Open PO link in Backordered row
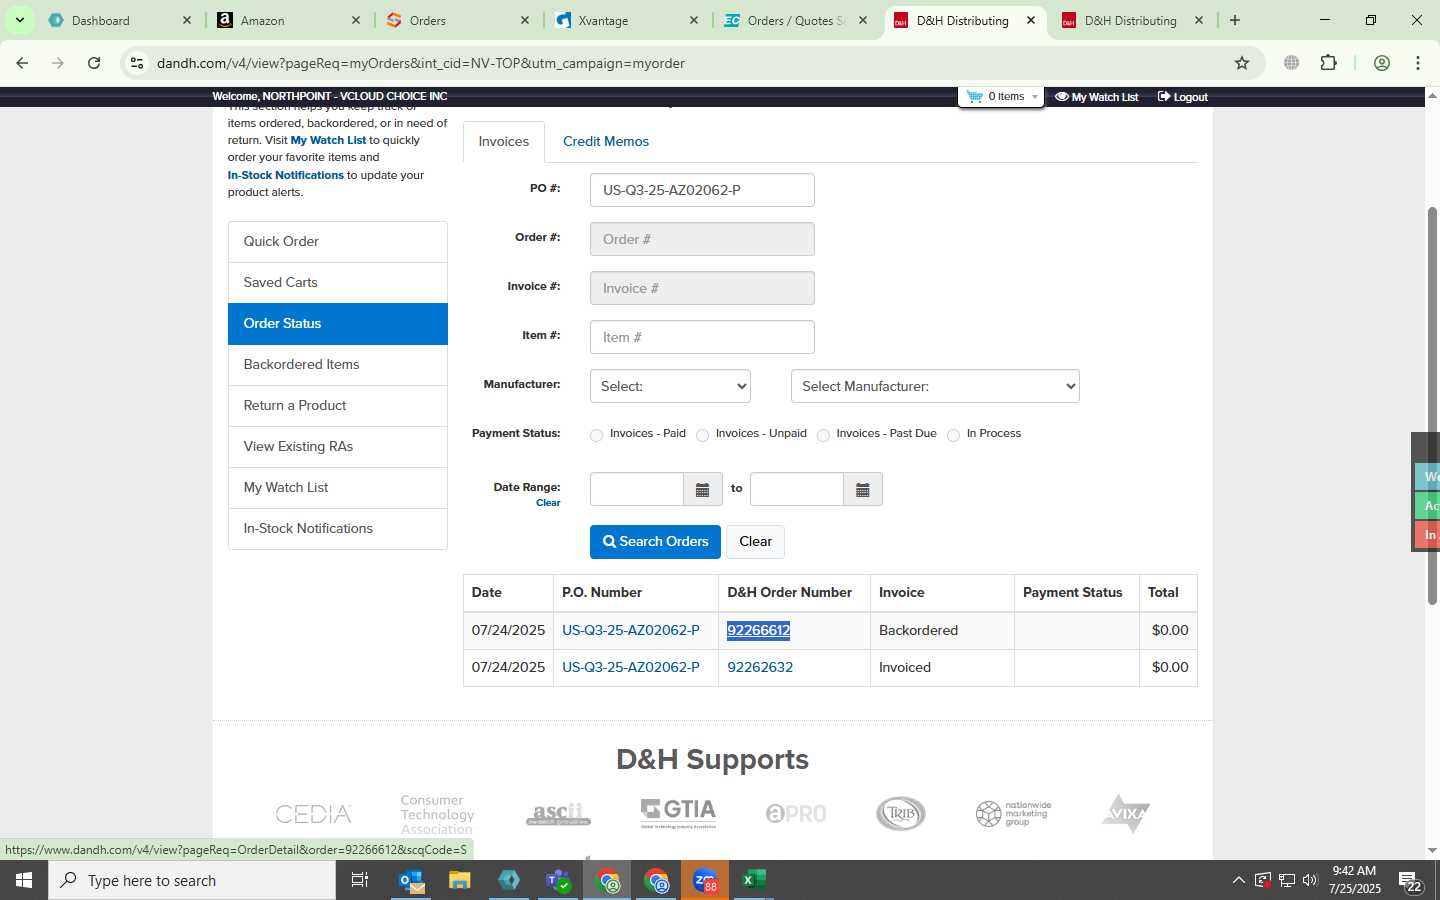1440x900 pixels. 631,630
